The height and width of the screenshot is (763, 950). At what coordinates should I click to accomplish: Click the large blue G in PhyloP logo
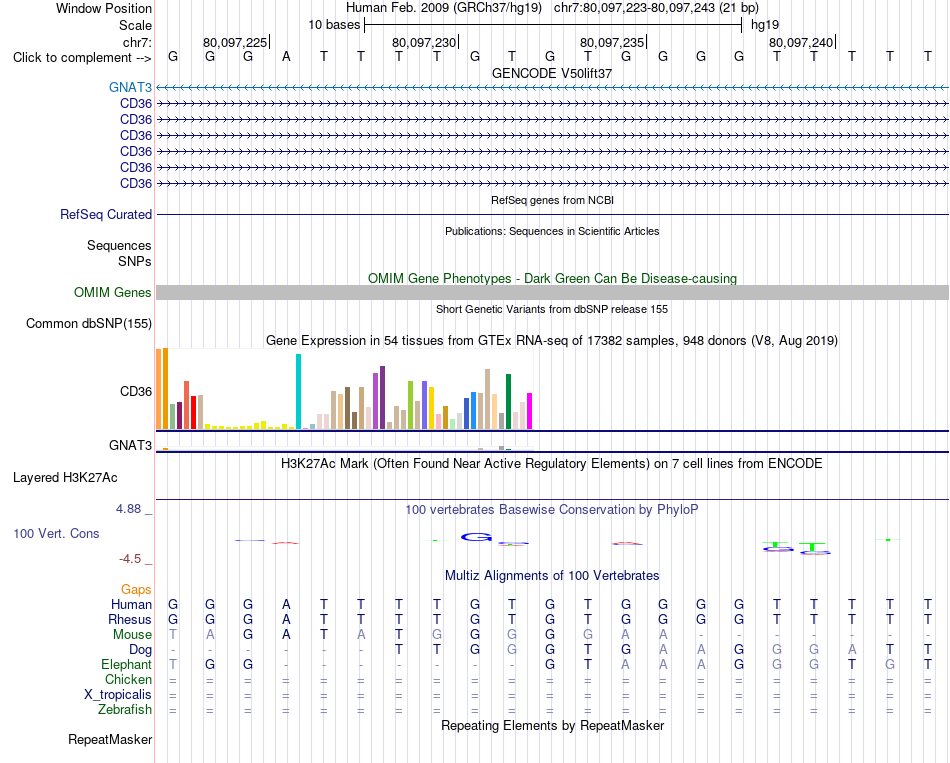476,537
